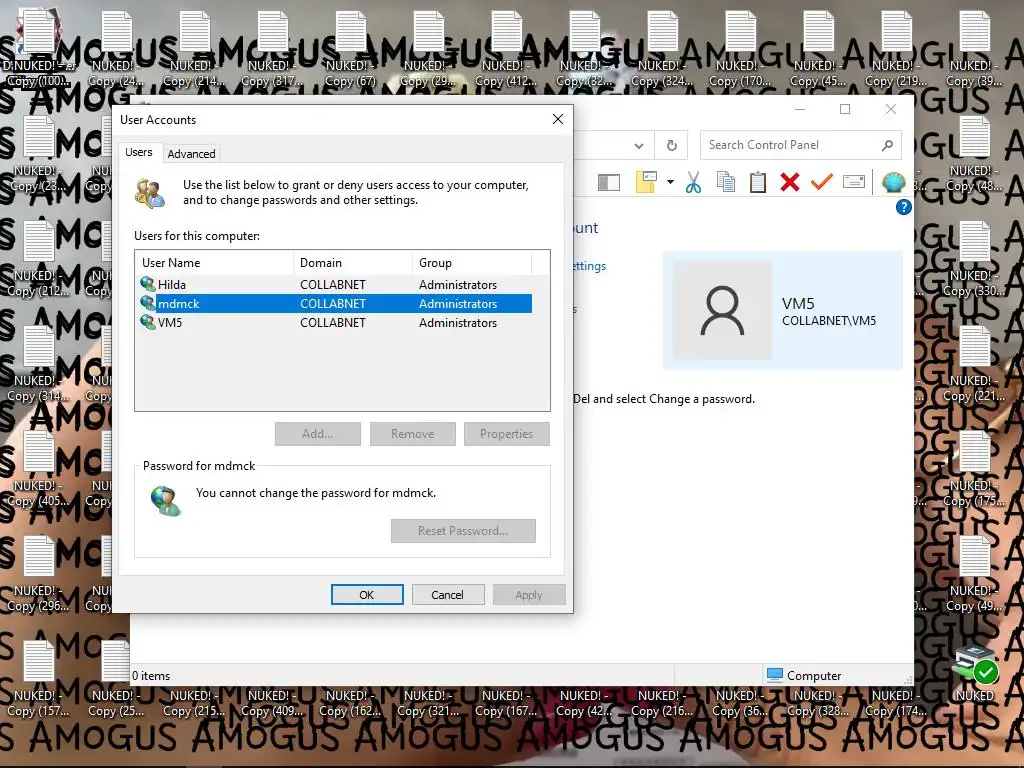
Task: Click the VM5 user icon in list
Action: [148, 322]
